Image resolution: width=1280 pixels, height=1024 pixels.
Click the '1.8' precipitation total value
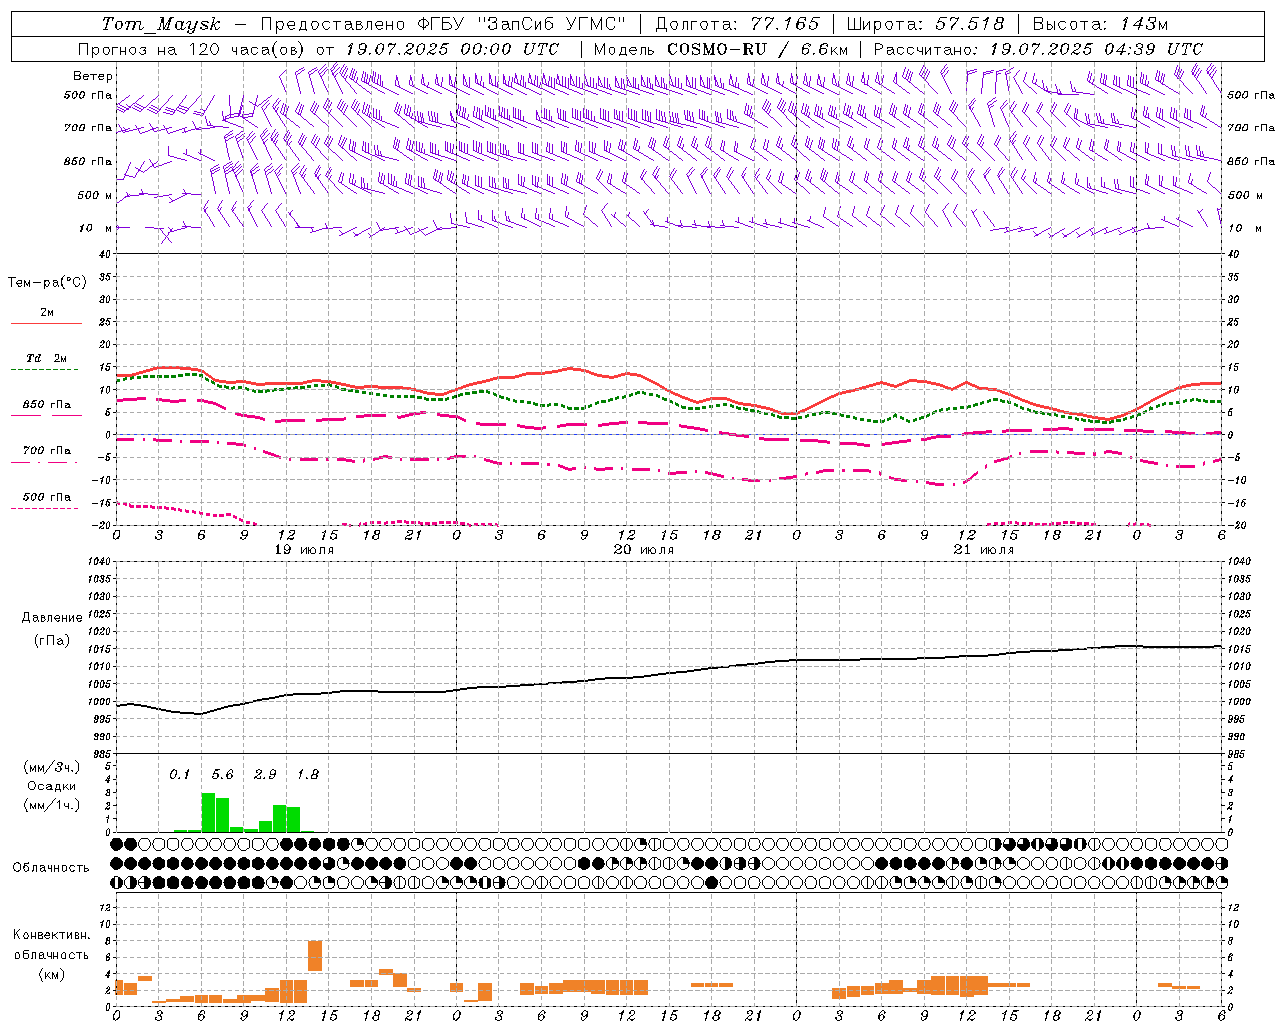308,775
